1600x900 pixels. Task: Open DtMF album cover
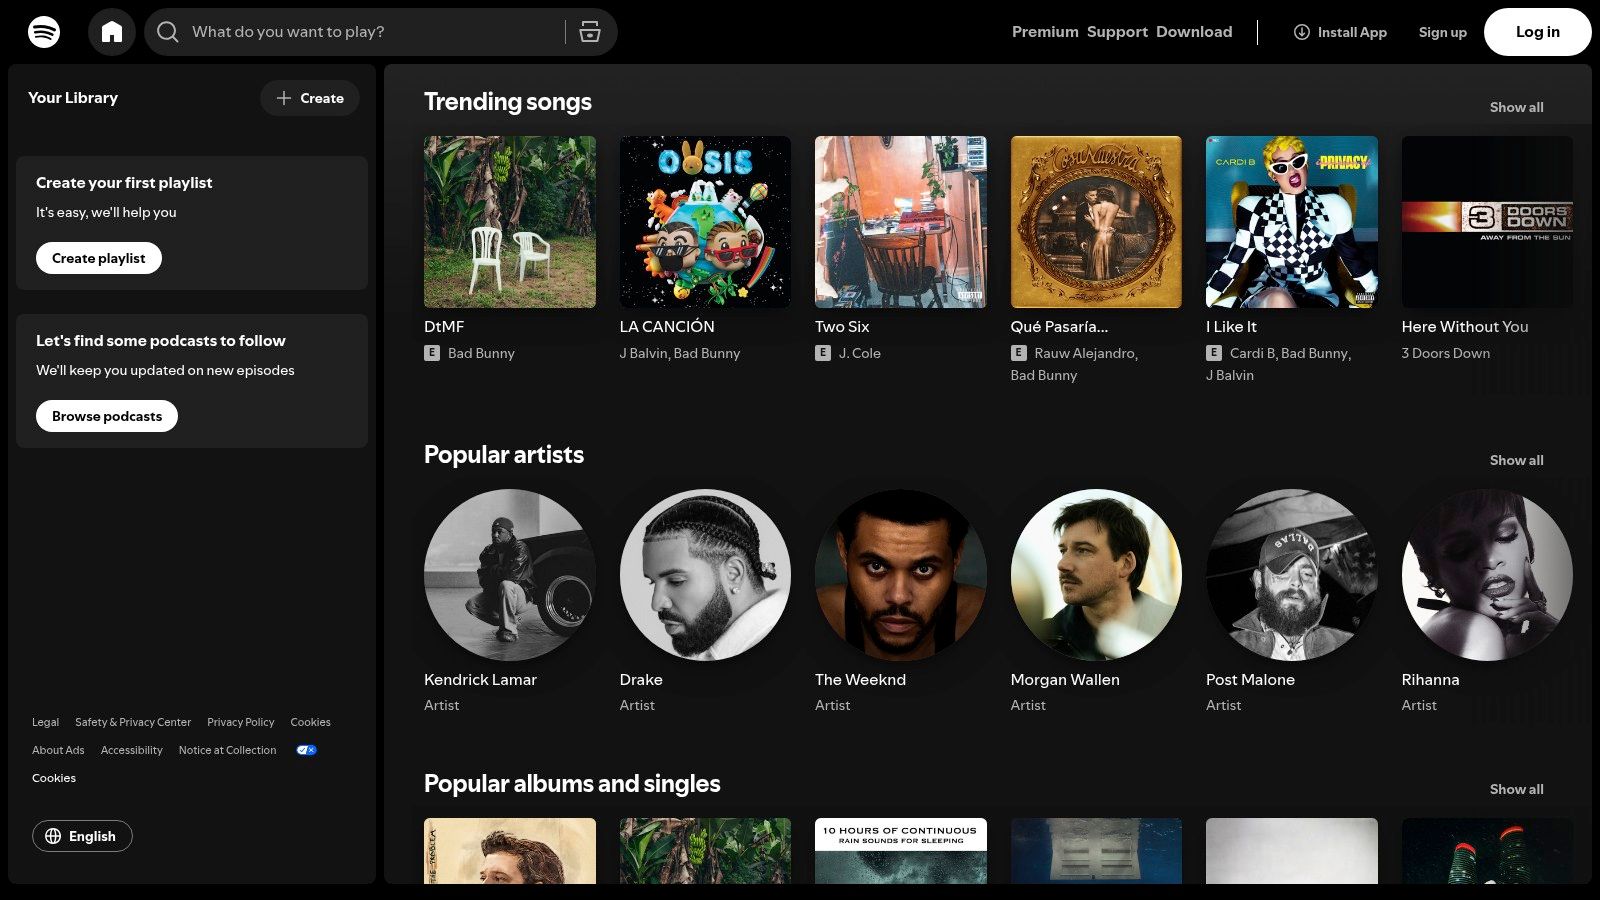(510, 222)
